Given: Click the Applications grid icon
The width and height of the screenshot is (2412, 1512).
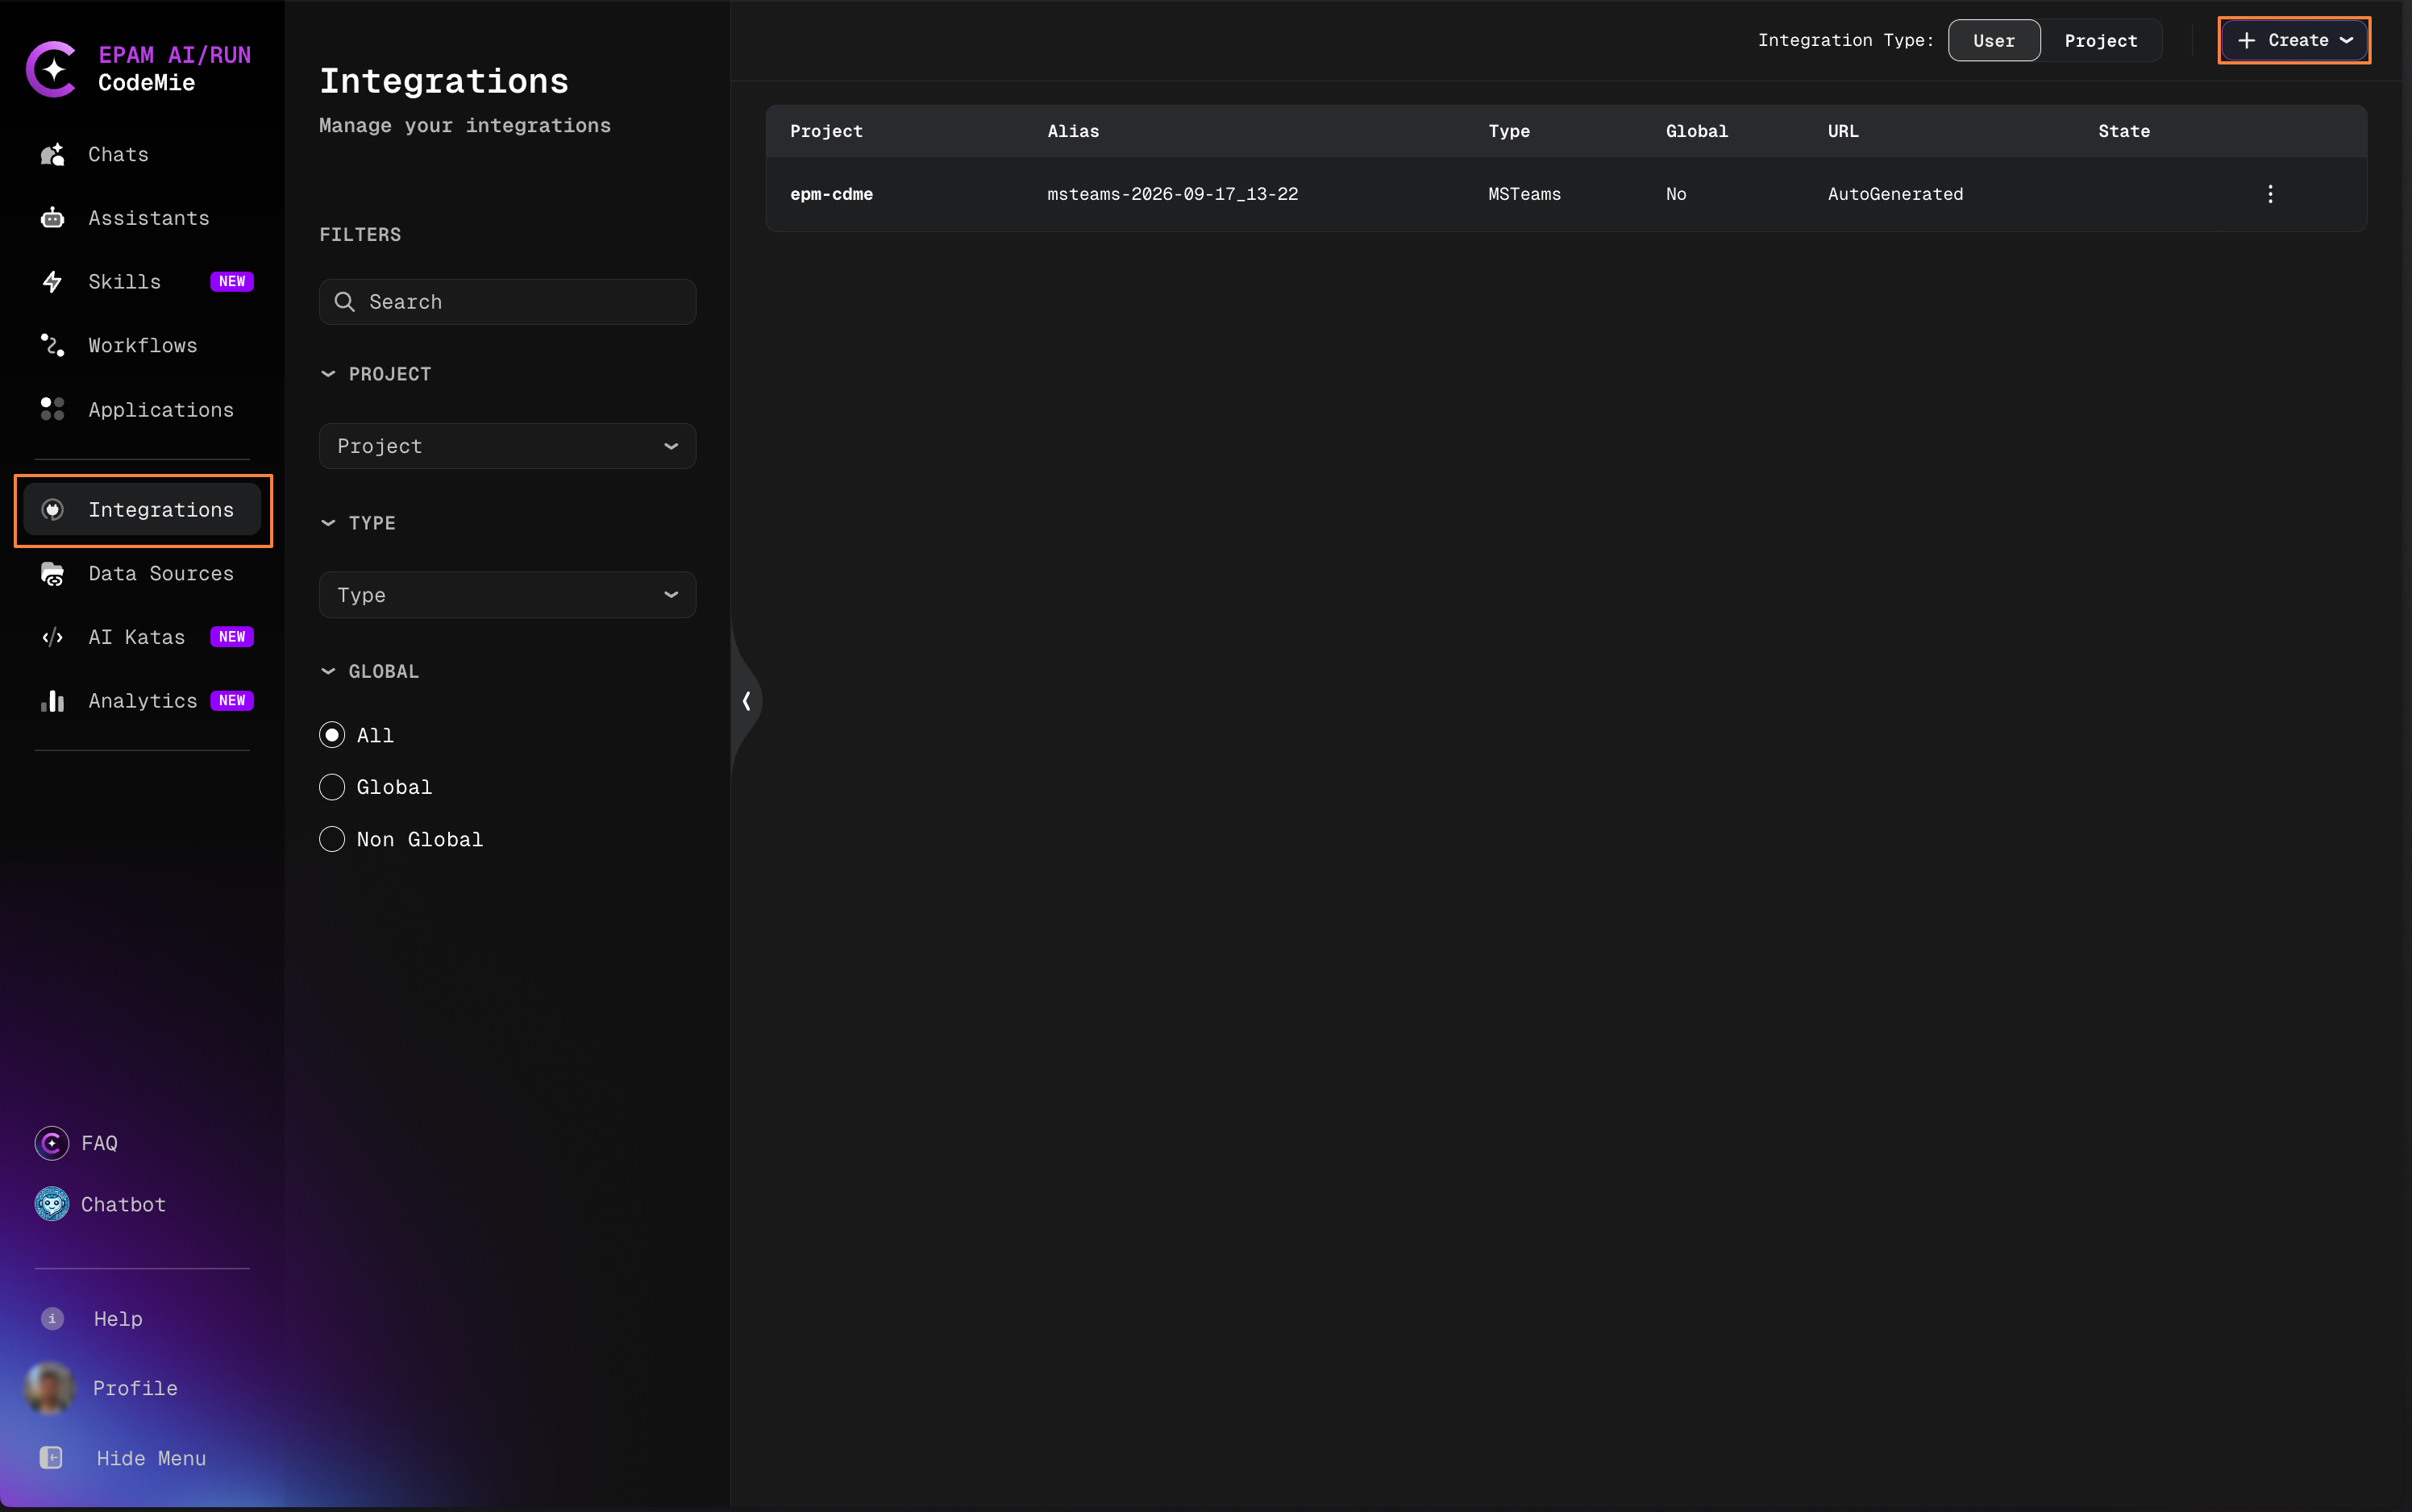Looking at the screenshot, I should click(x=52, y=409).
